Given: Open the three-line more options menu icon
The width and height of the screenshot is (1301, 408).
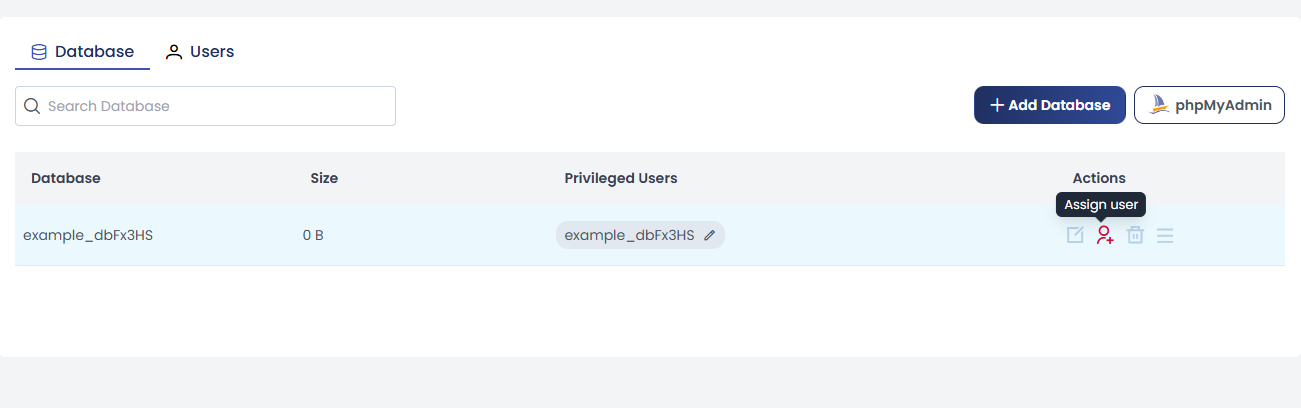Looking at the screenshot, I should point(1165,236).
